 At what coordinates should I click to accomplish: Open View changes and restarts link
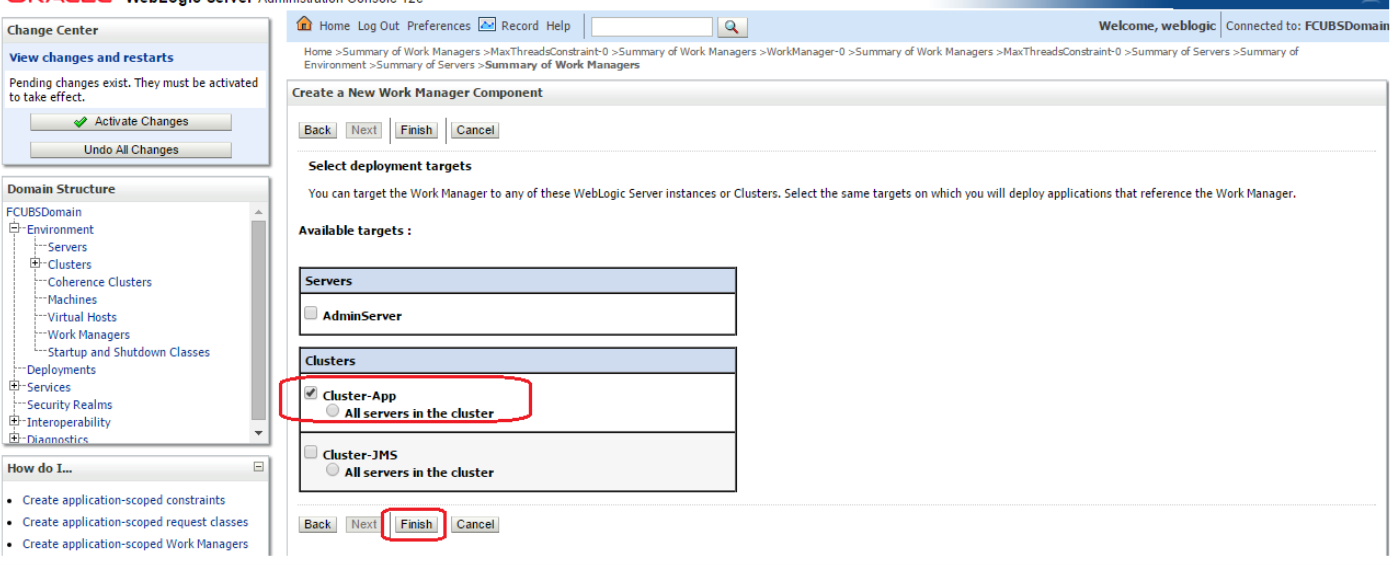point(91,58)
